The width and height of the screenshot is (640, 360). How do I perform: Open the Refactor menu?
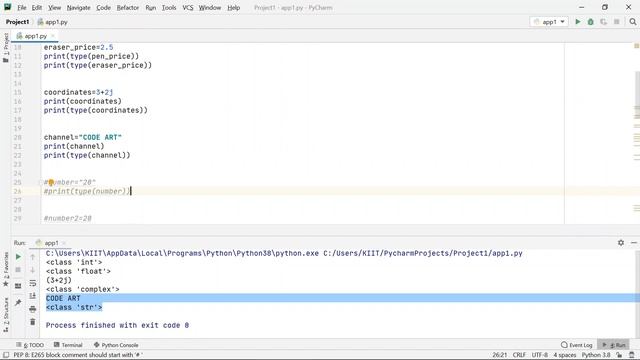coord(128,7)
